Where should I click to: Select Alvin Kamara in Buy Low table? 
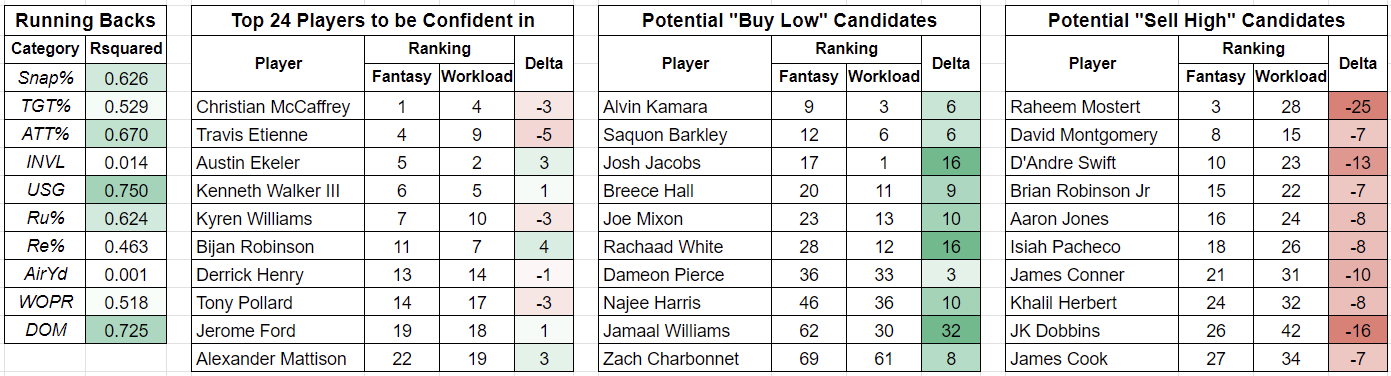tap(685, 107)
